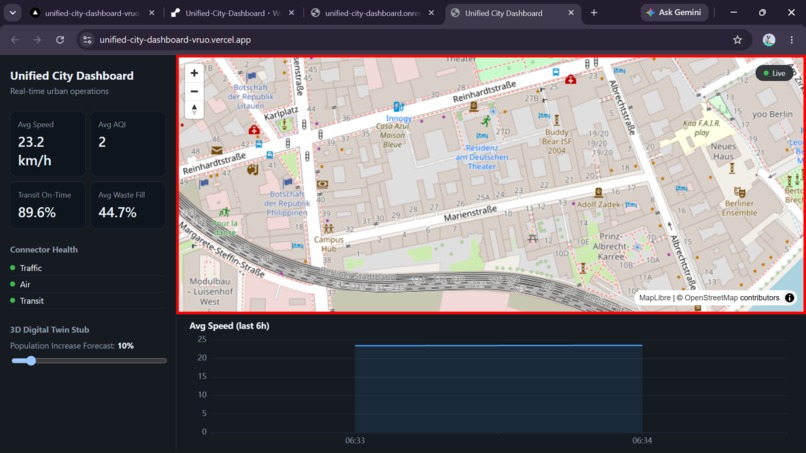
Task: Click the Innogy charging station icon
Action: (x=398, y=107)
